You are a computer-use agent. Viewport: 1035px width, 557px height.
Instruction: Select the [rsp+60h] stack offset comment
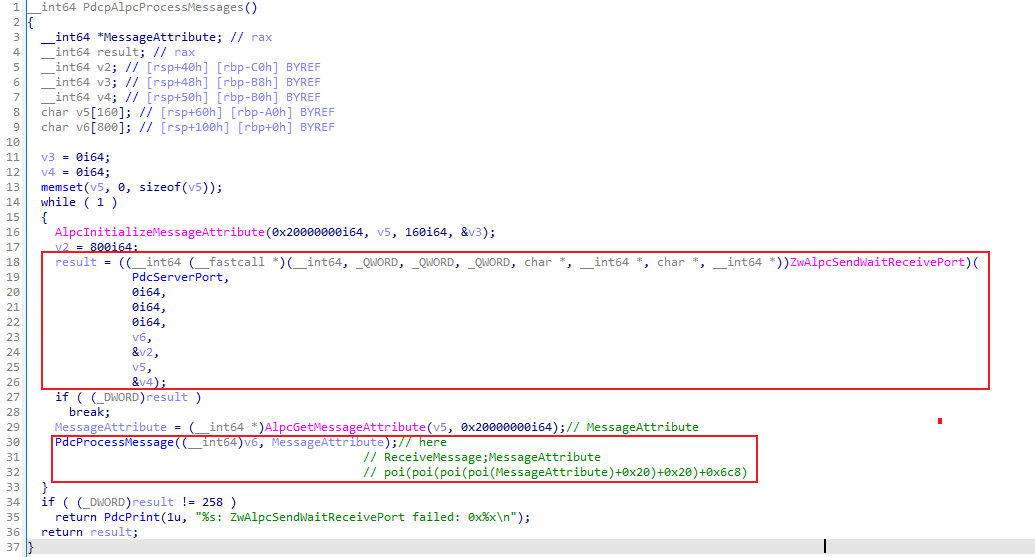click(191, 112)
